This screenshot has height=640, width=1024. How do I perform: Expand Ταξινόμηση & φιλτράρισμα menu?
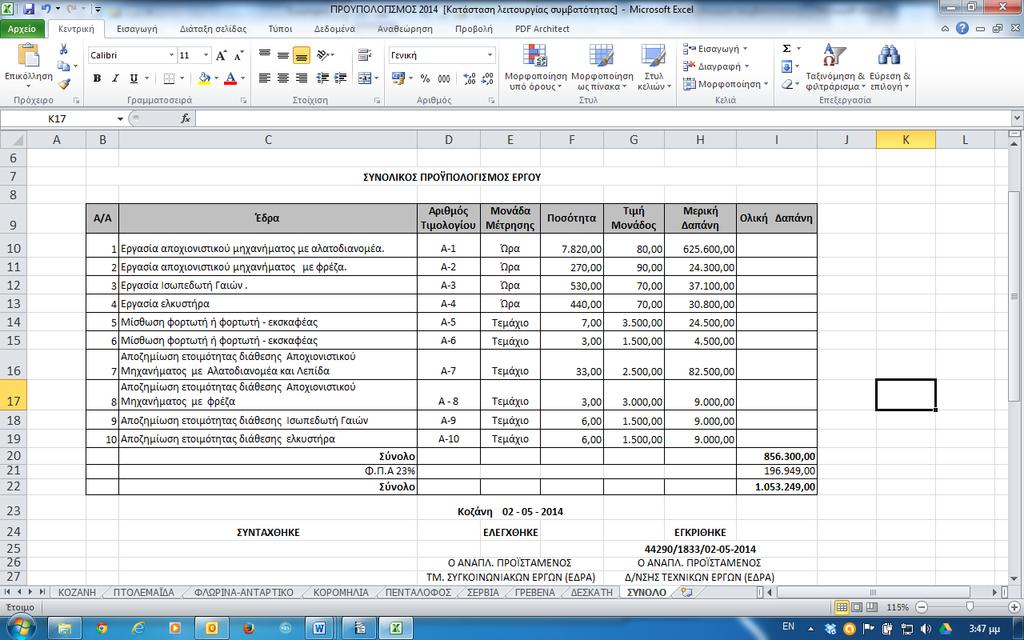835,67
